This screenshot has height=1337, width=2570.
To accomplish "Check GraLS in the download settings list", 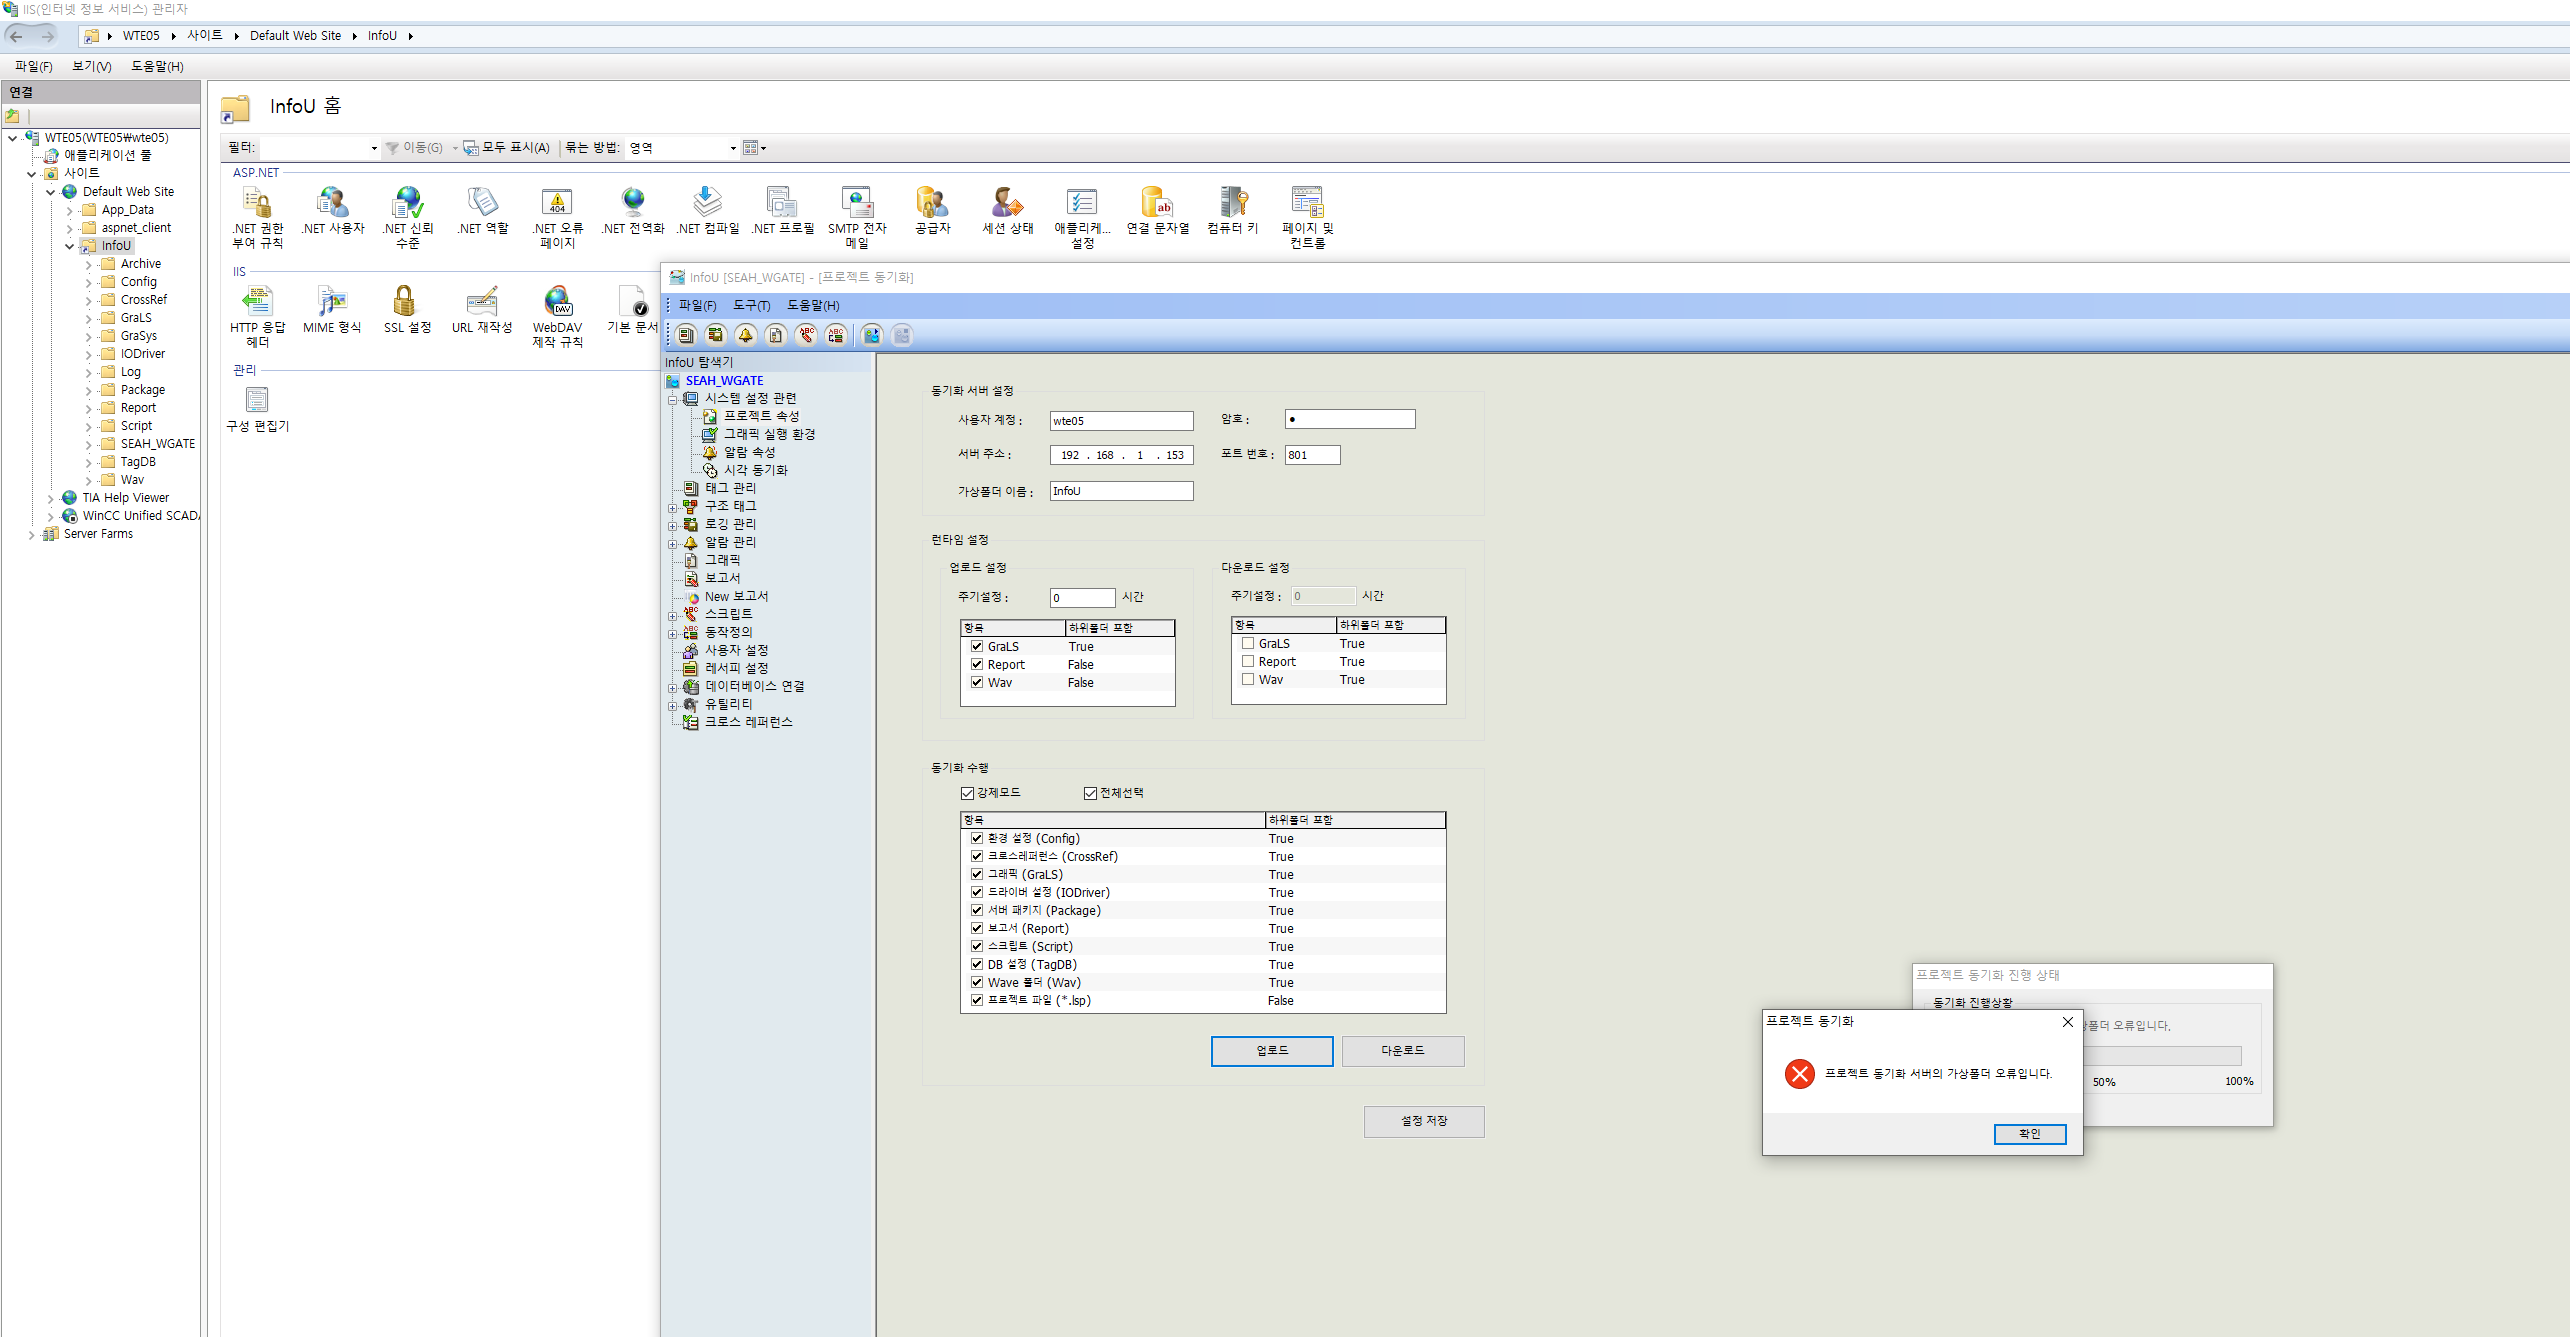I will click(1247, 644).
